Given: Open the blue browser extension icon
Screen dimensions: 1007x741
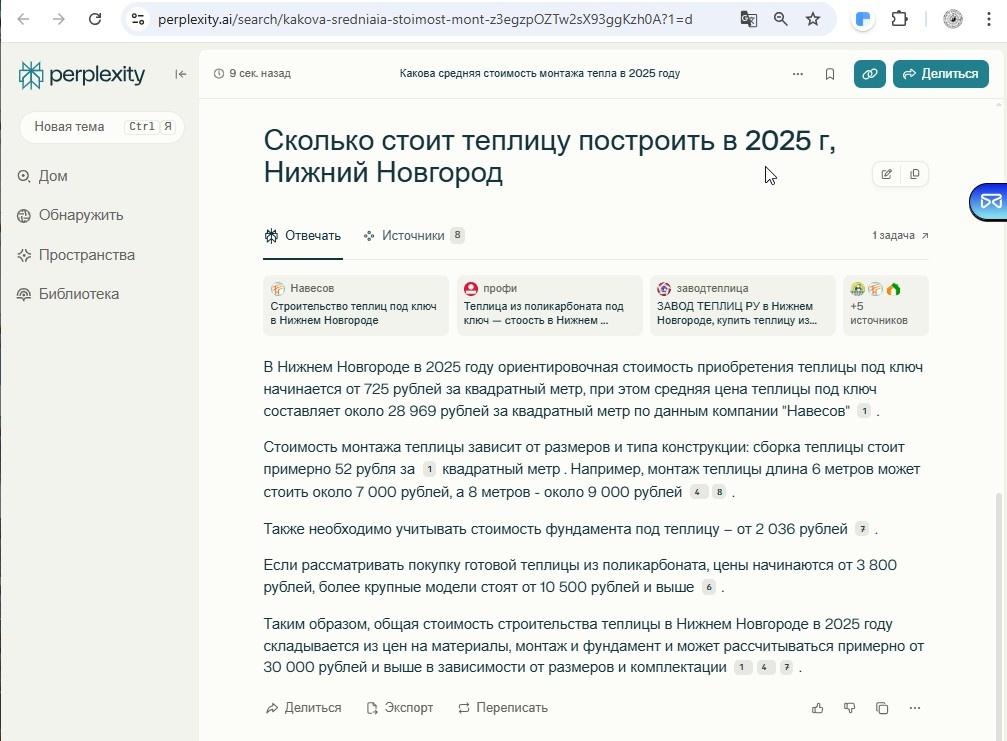Looking at the screenshot, I should pyautogui.click(x=863, y=19).
